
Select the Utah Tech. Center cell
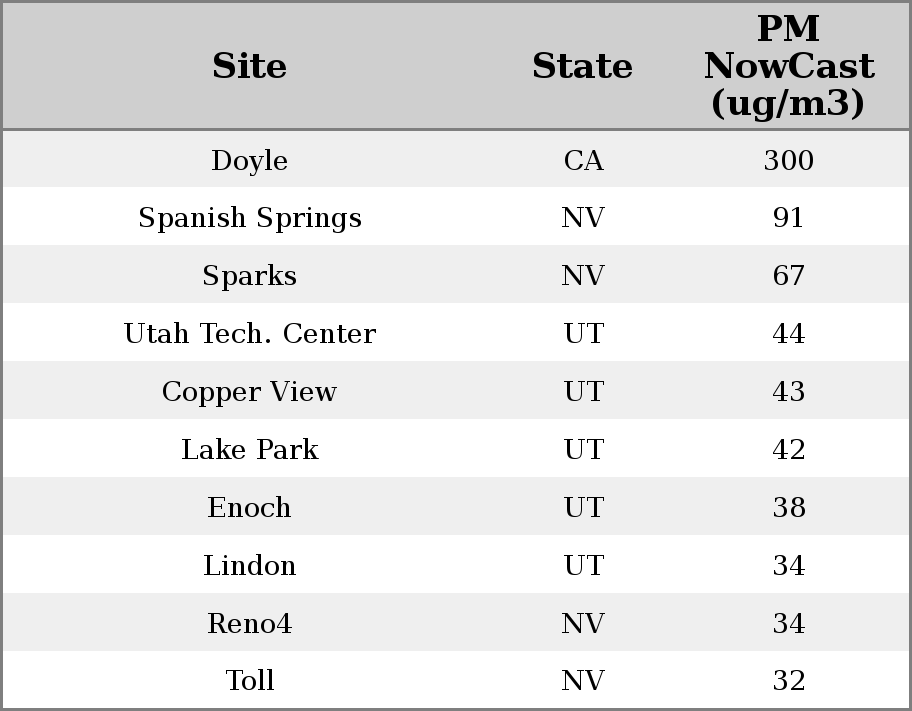coord(250,334)
